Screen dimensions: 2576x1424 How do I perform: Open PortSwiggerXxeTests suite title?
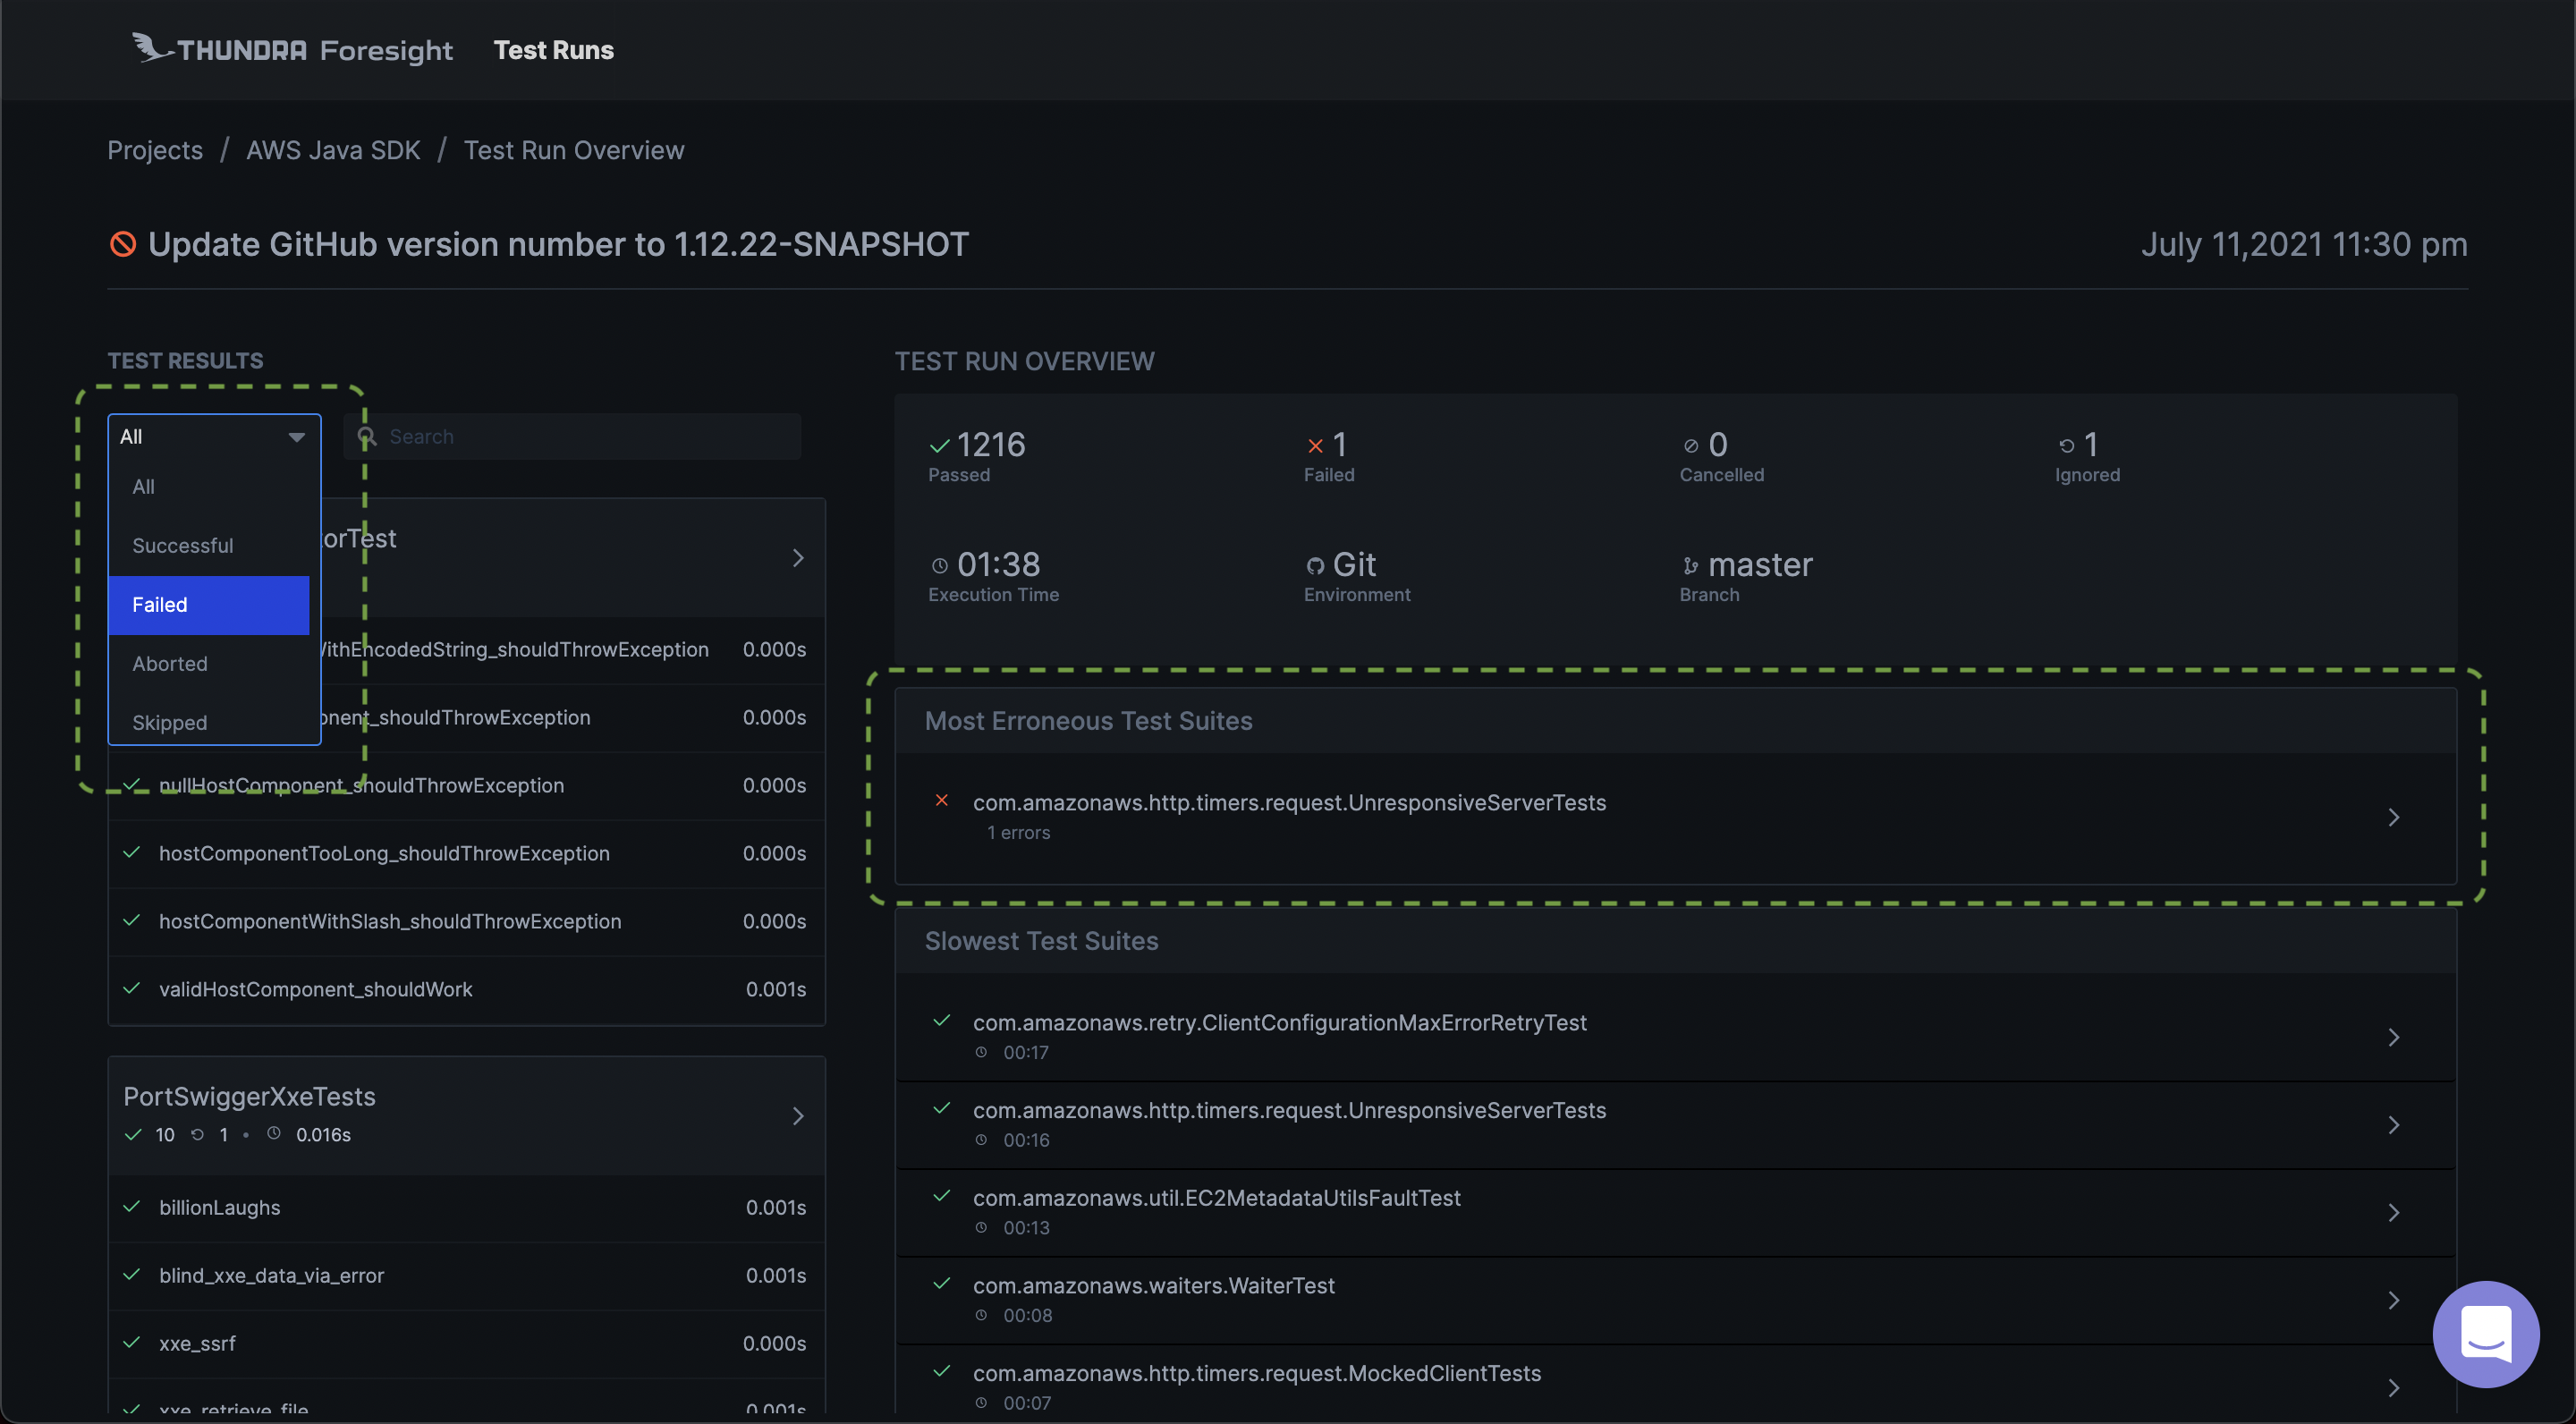(x=249, y=1097)
